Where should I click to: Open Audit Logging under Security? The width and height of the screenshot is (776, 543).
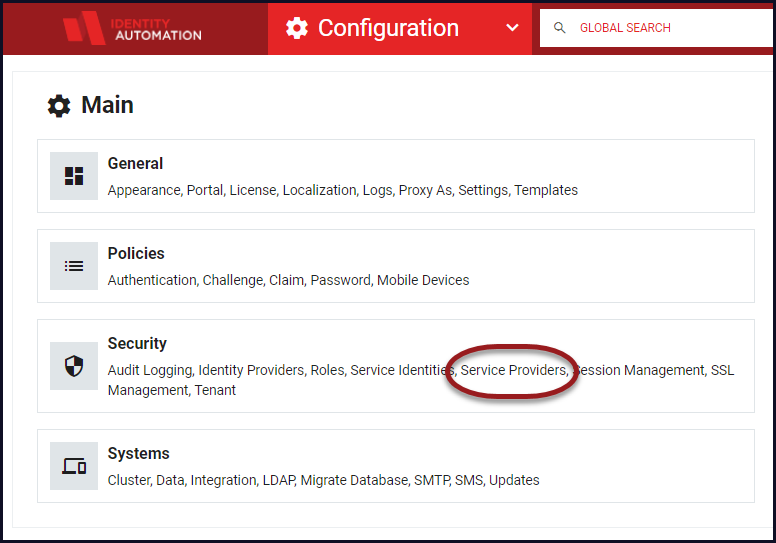150,371
